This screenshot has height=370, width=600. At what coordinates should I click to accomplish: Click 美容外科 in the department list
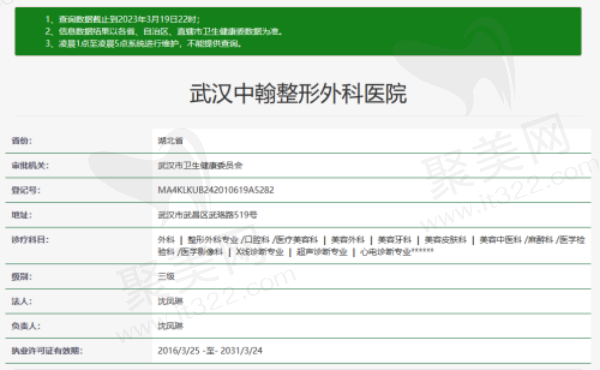coord(348,240)
